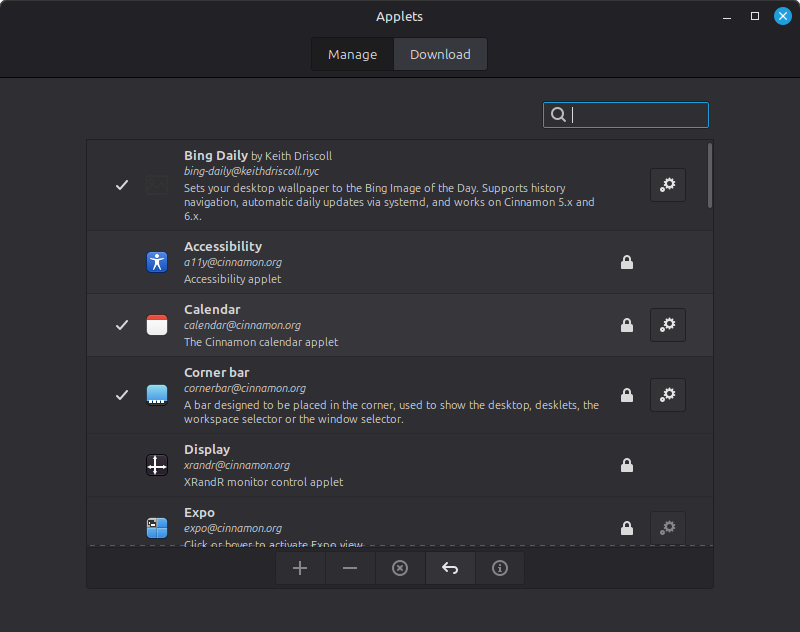Click the cornerbar@cinnamon.org identifier text
This screenshot has width=800, height=632.
pos(245,388)
